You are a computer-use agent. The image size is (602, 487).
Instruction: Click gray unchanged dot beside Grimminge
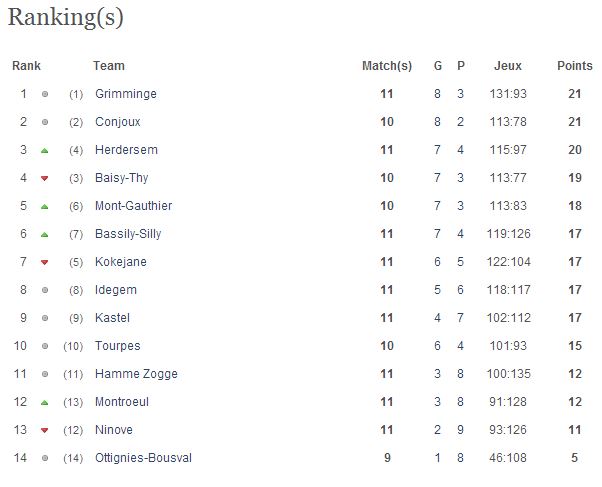click(x=45, y=94)
